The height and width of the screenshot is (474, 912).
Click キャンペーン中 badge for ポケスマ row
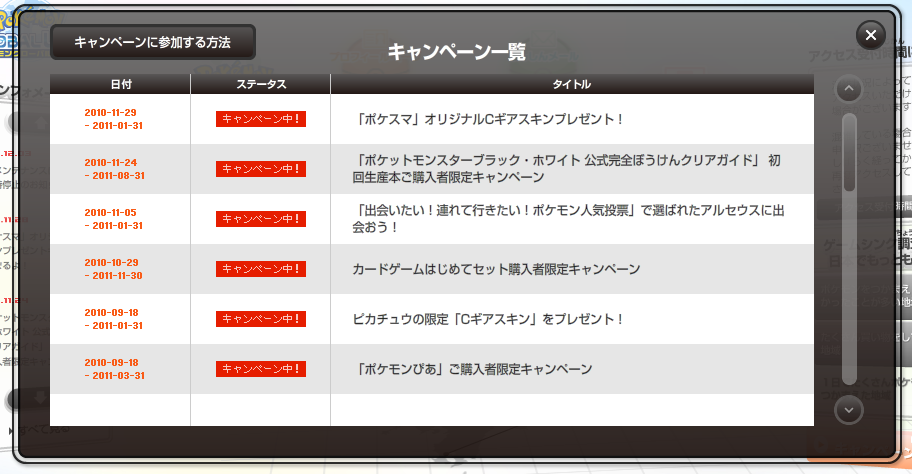(260, 119)
